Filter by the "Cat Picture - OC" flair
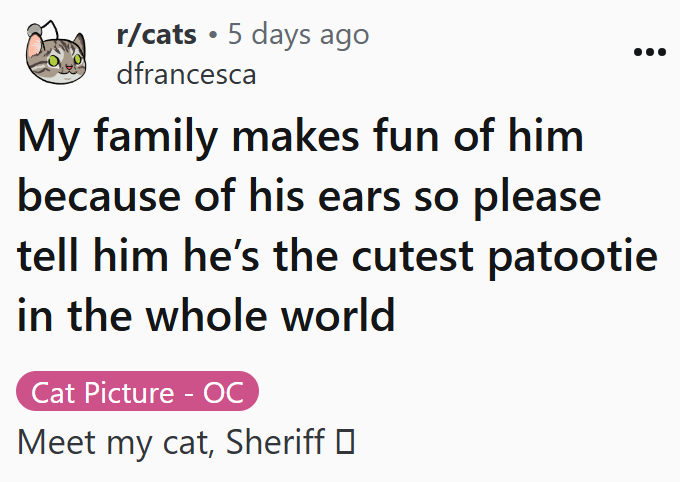 (138, 392)
